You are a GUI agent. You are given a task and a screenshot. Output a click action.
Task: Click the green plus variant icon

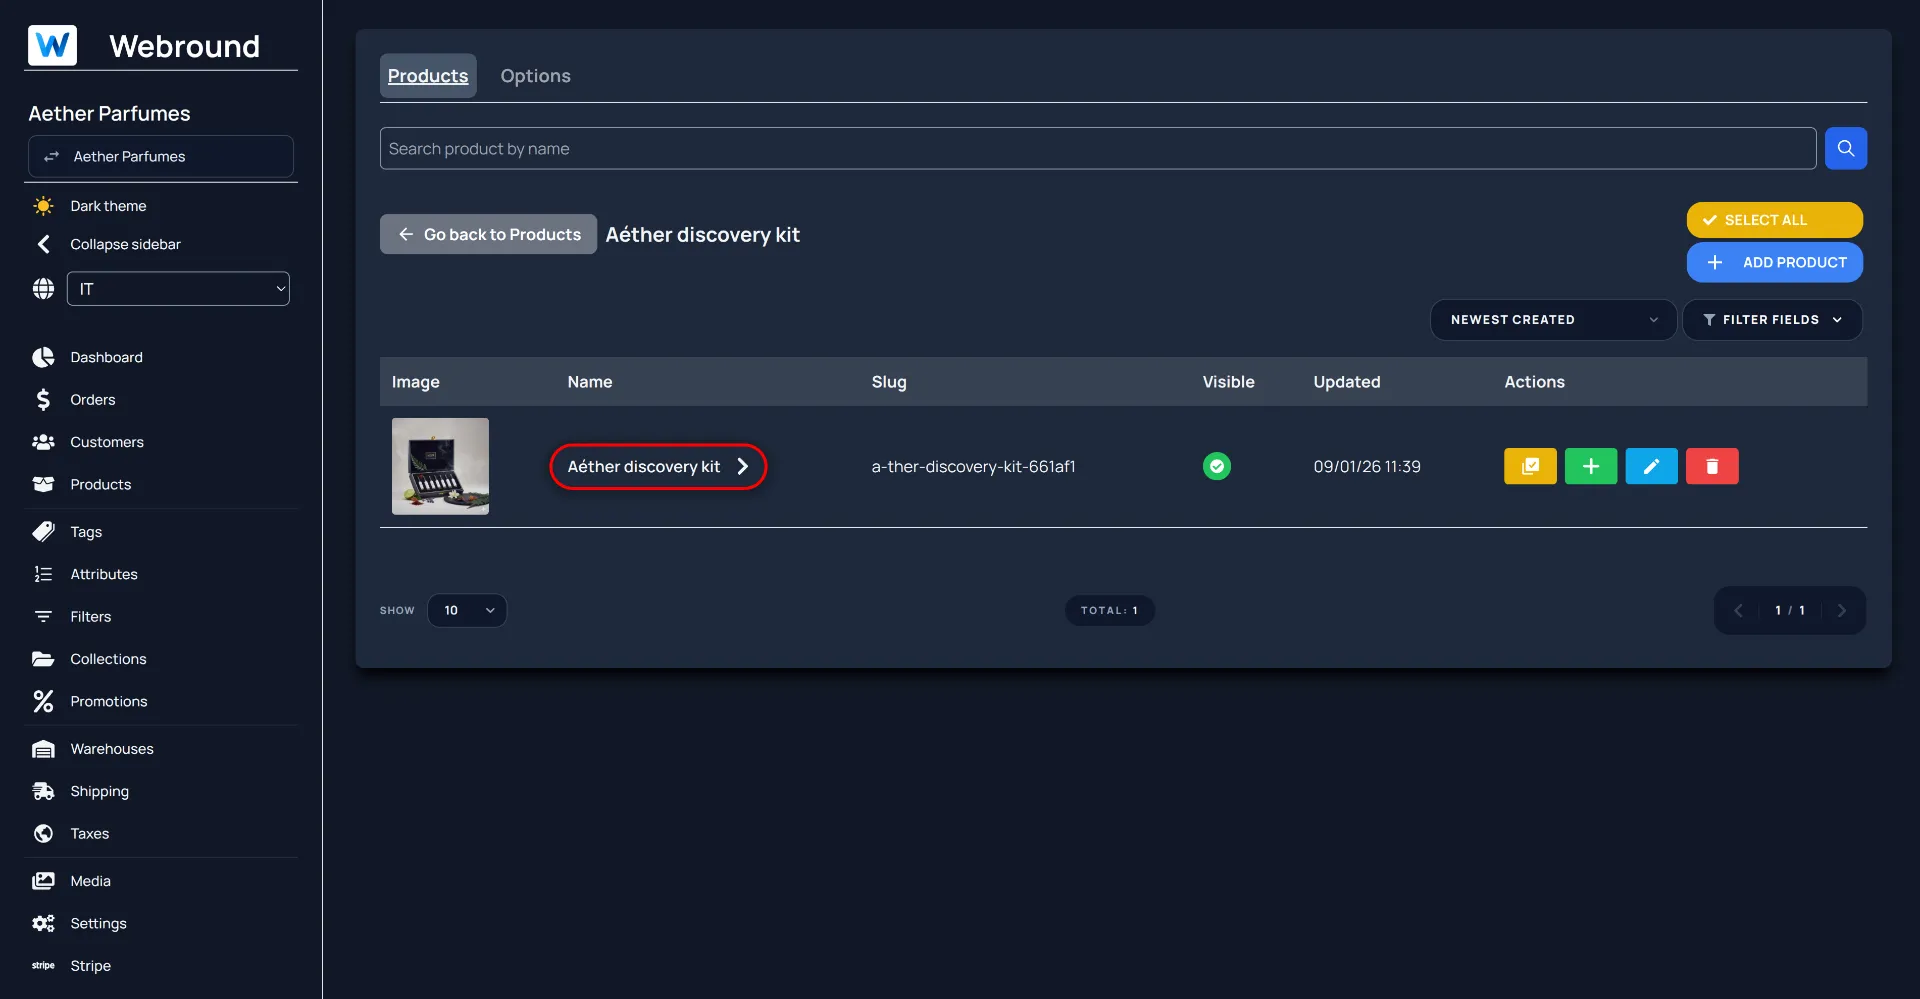click(1590, 466)
